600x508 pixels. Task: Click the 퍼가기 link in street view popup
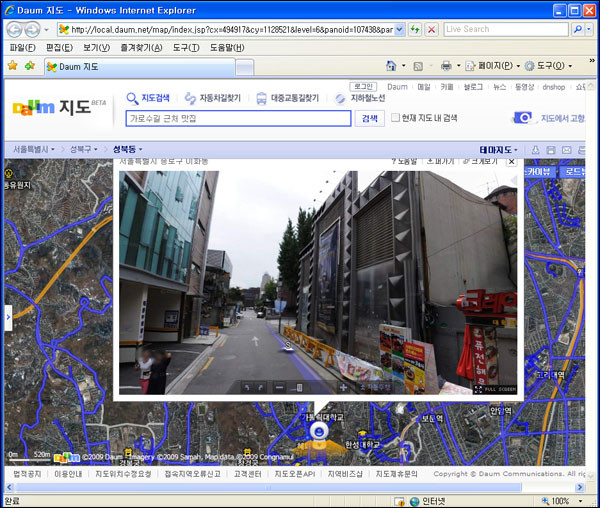point(440,162)
